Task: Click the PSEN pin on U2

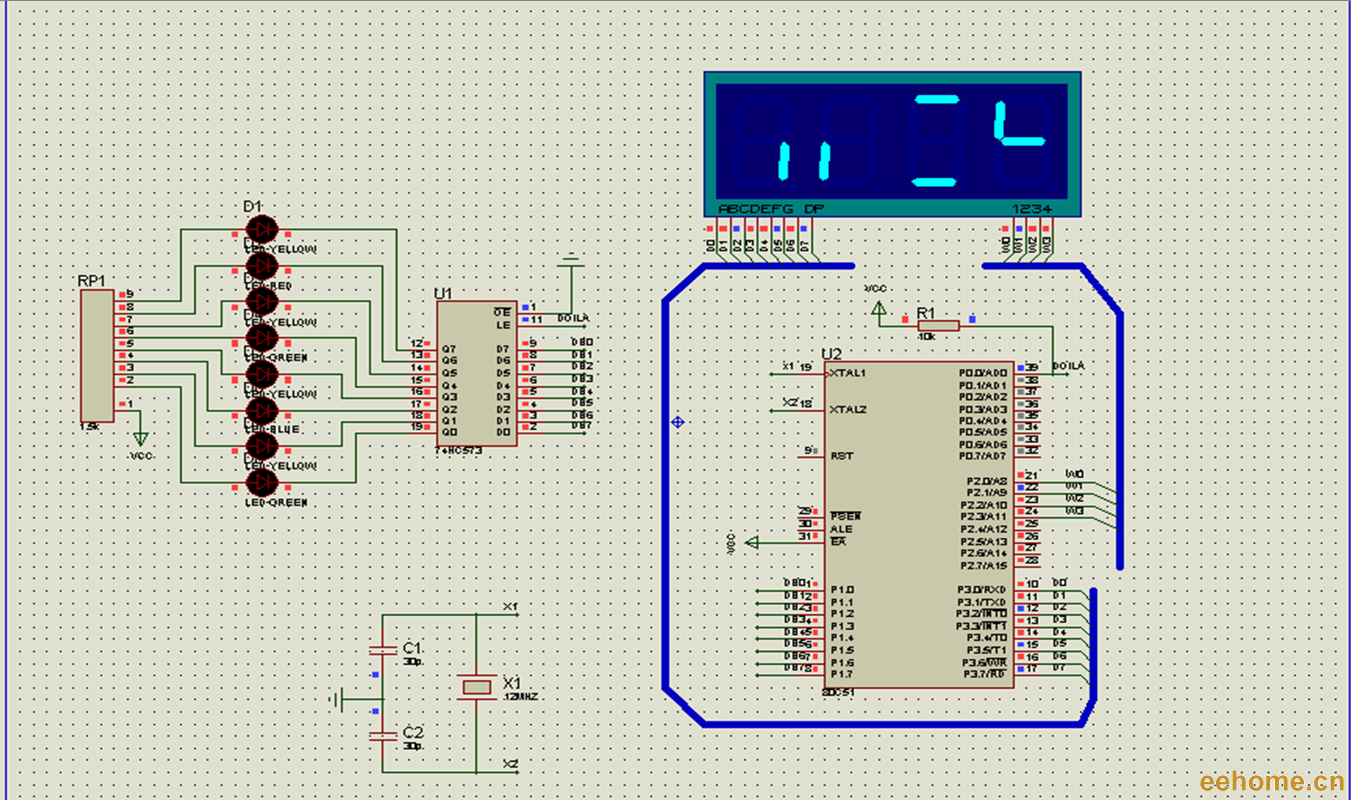Action: point(845,516)
